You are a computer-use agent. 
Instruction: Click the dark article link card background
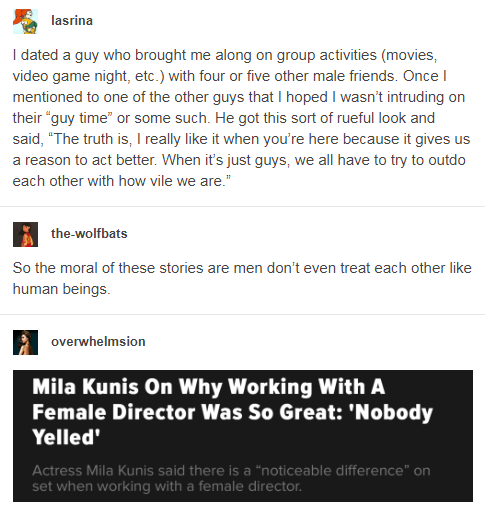[x=243, y=436]
